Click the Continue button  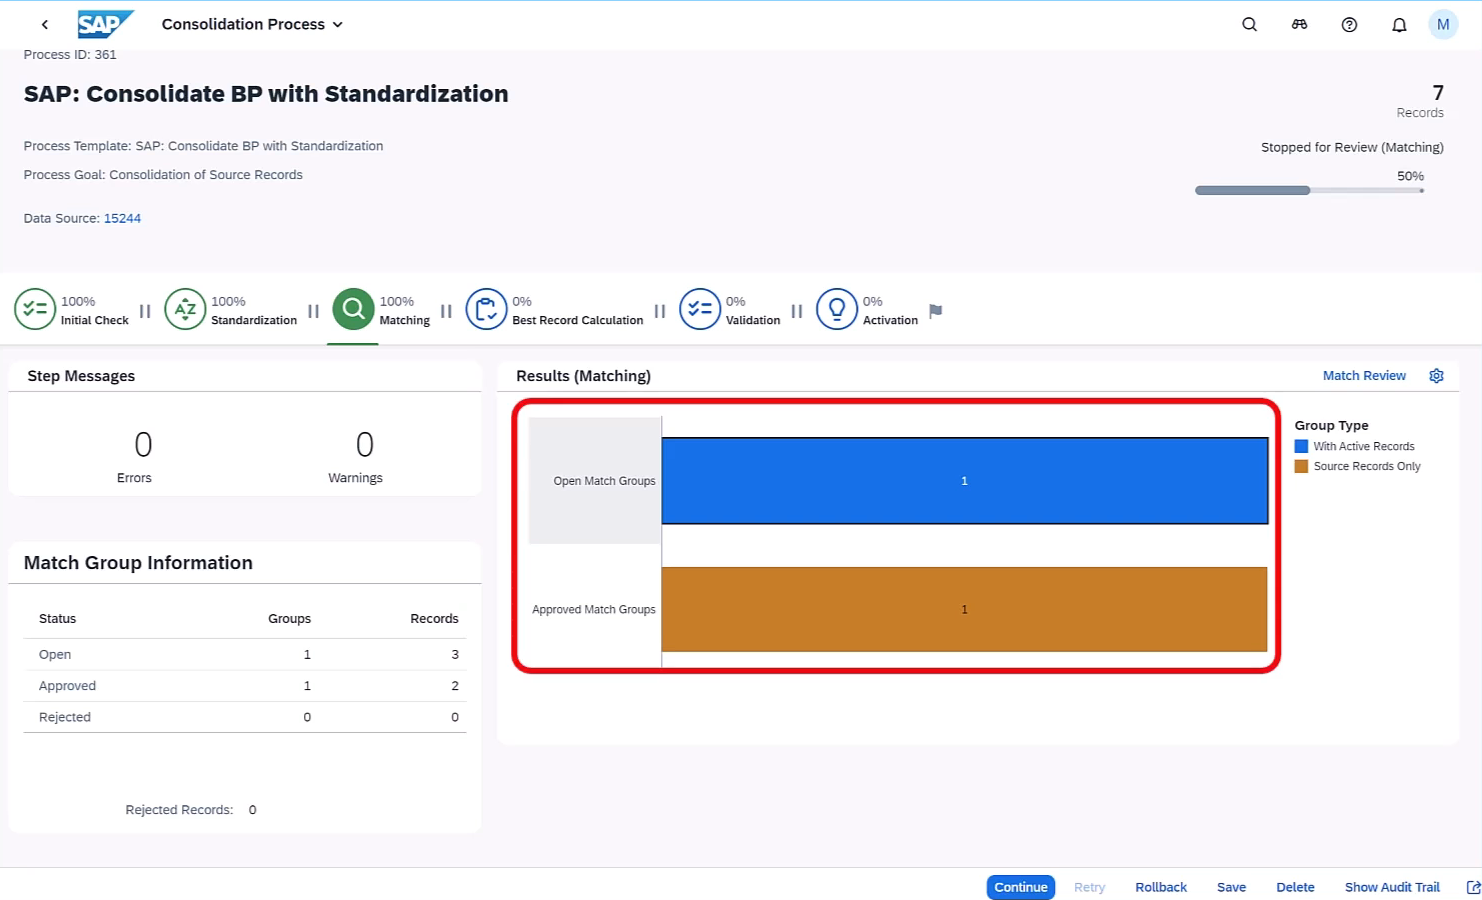(1020, 887)
